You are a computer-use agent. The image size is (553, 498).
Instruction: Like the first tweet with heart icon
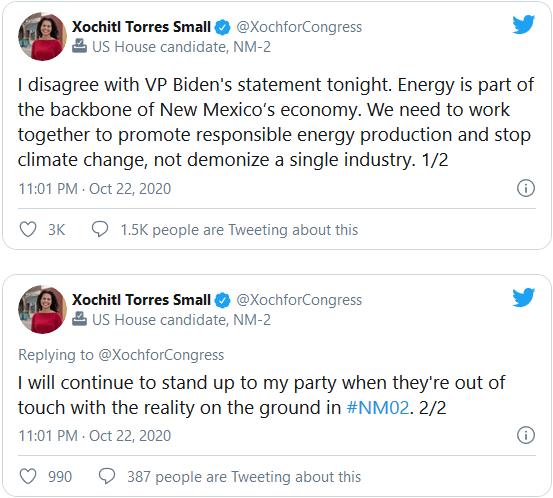pyautogui.click(x=28, y=230)
